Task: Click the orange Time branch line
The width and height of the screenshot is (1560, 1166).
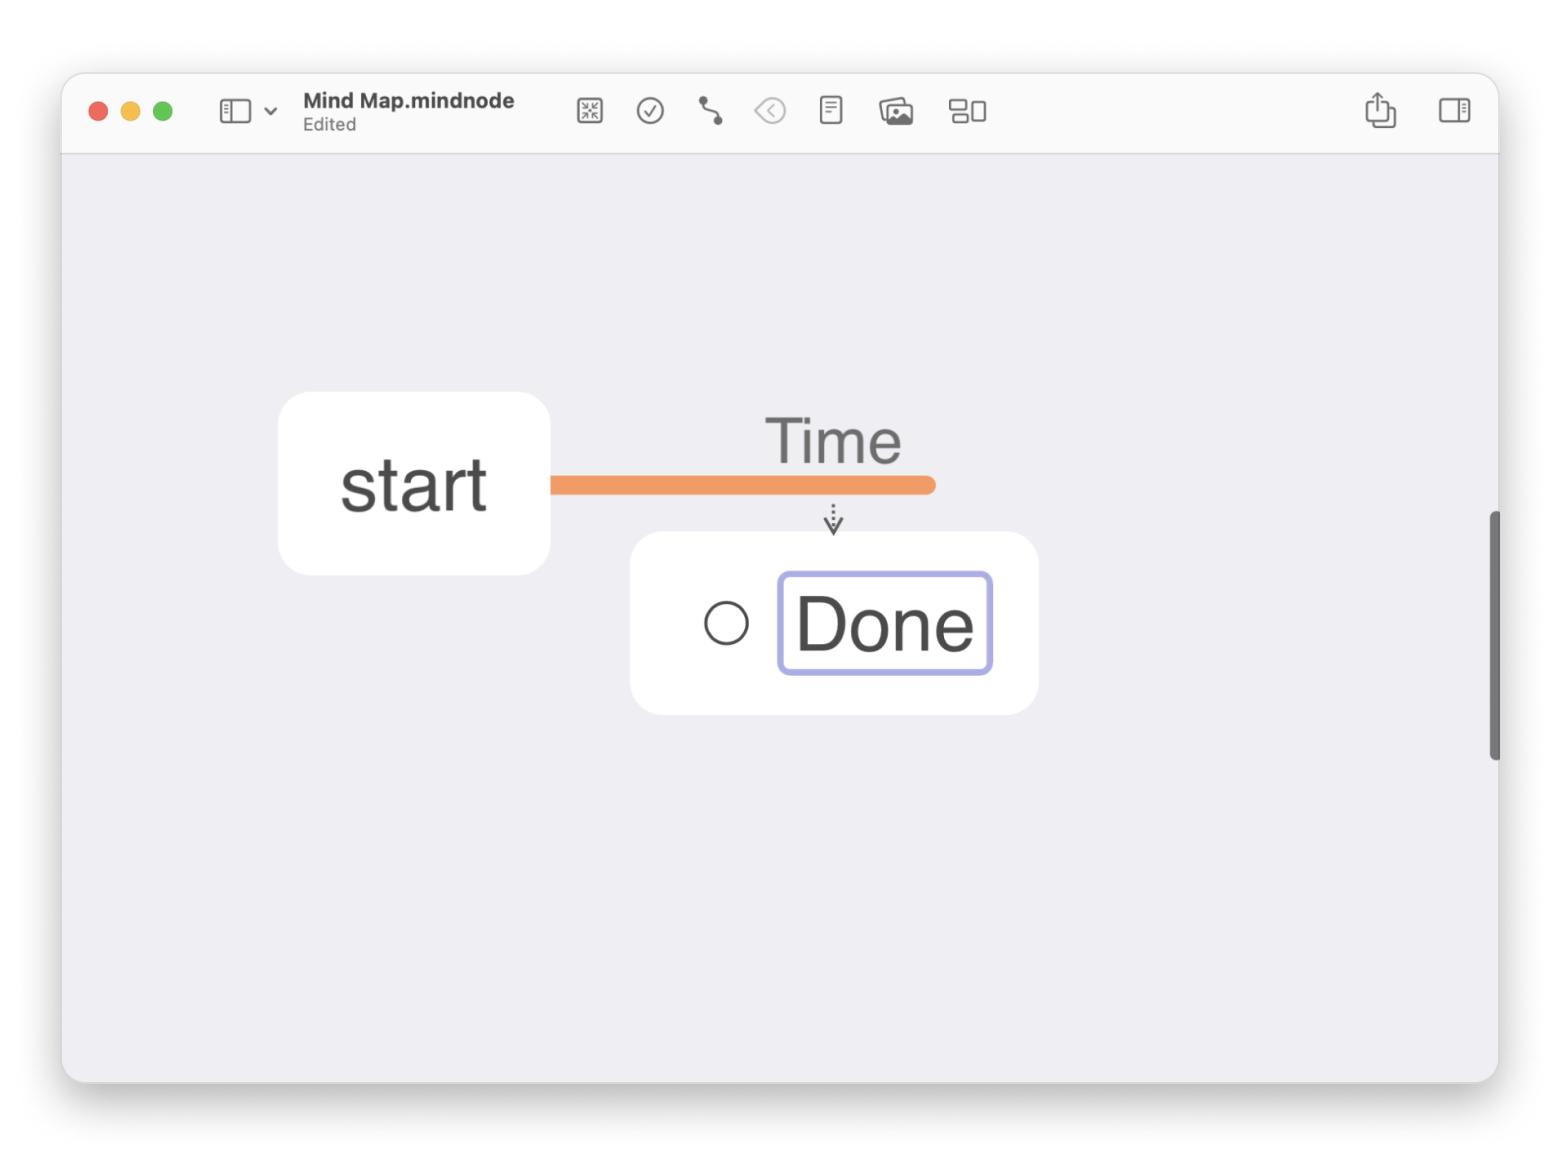Action: (x=742, y=485)
